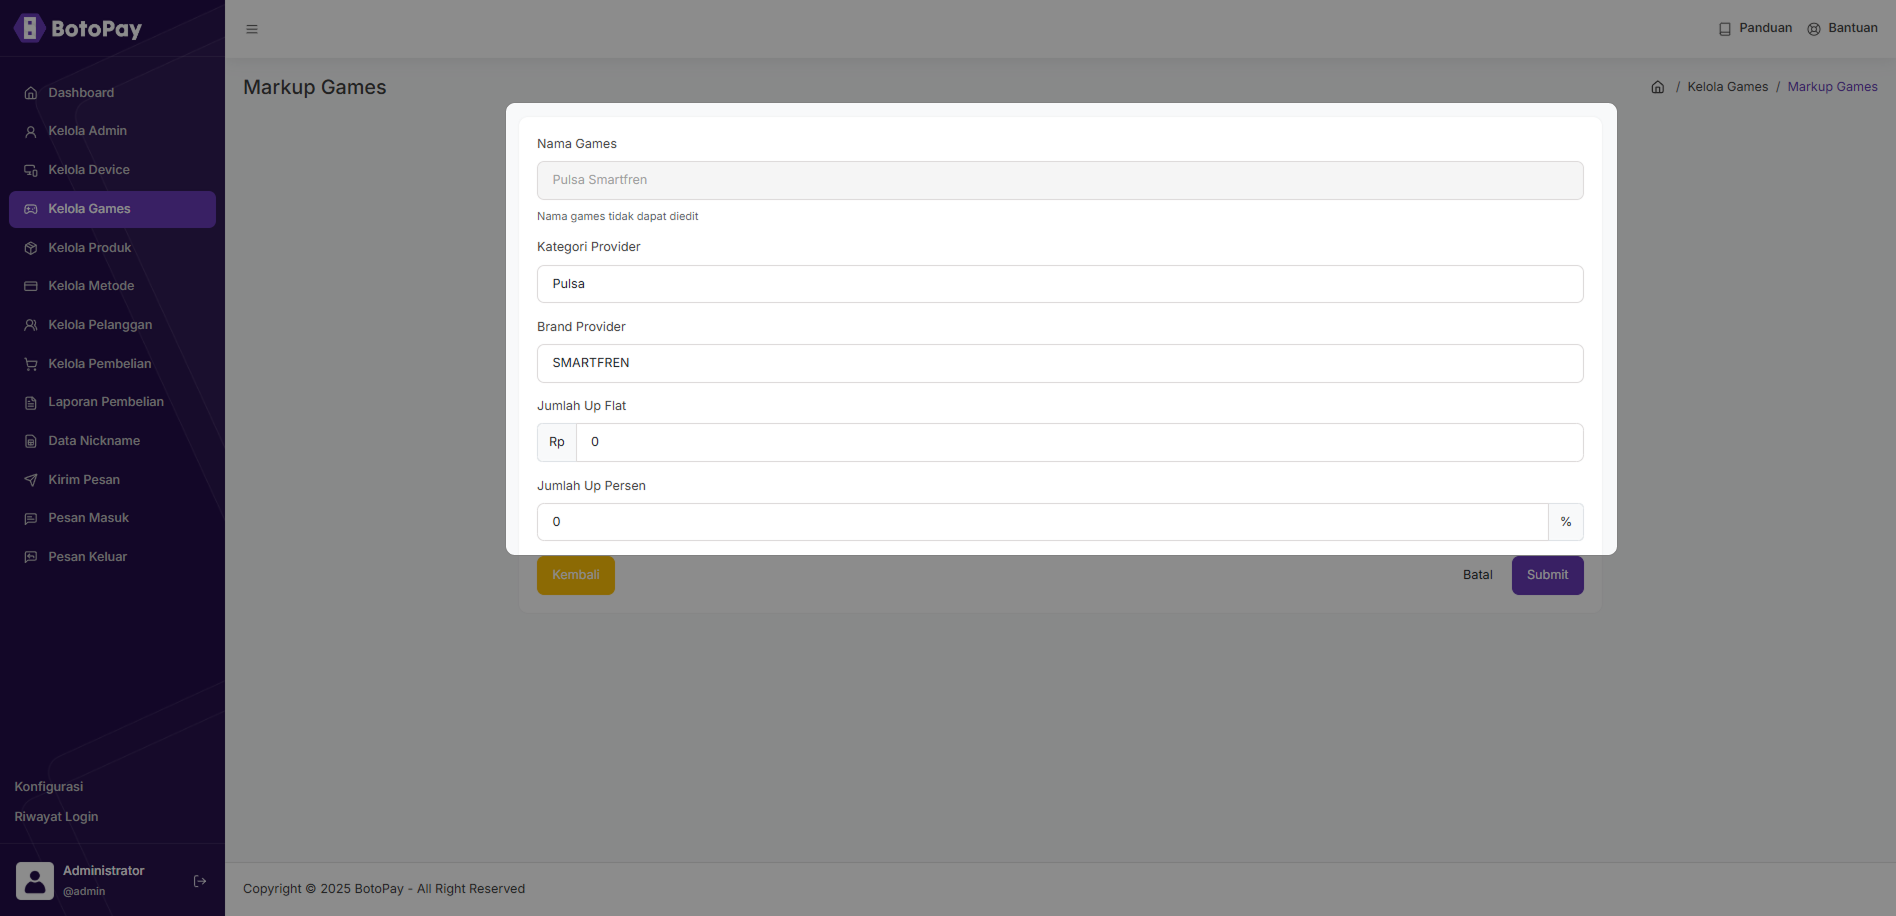Viewport: 1896px width, 916px height.
Task: Click the Data Nickname icon
Action: [31, 441]
